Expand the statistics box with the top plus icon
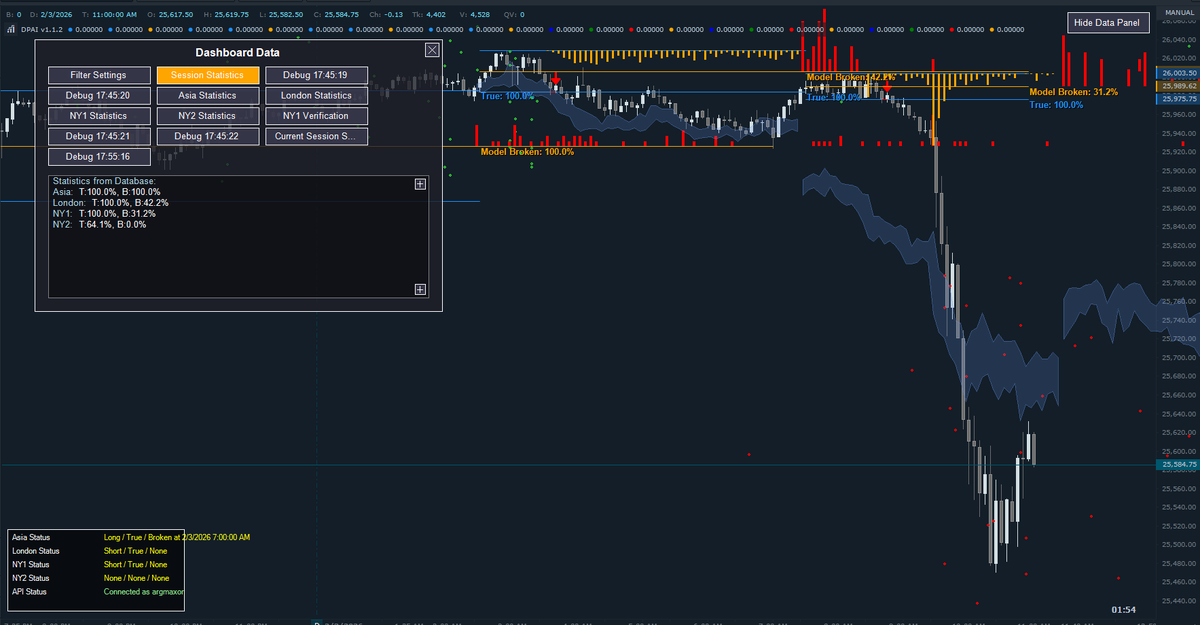The image size is (1200, 625). [420, 184]
